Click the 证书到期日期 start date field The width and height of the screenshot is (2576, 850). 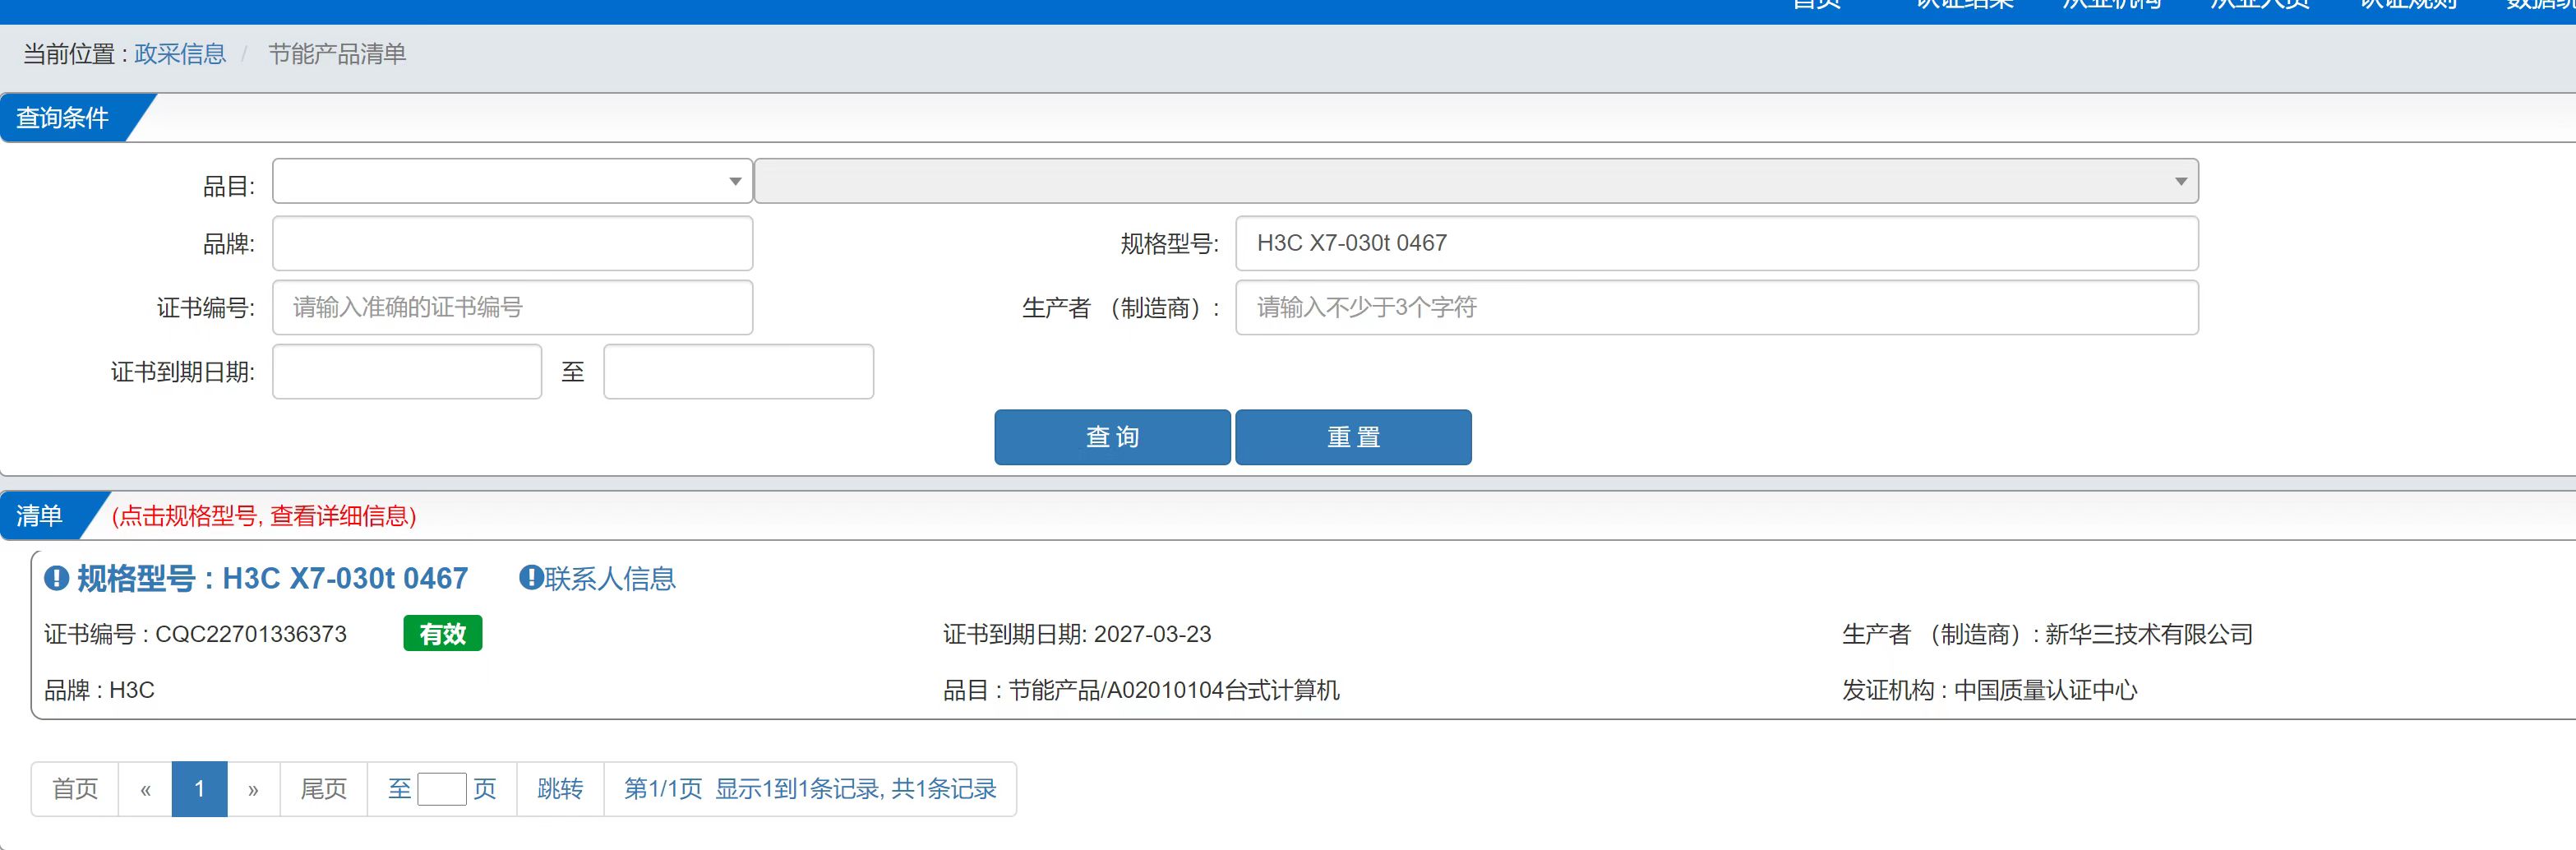click(407, 372)
